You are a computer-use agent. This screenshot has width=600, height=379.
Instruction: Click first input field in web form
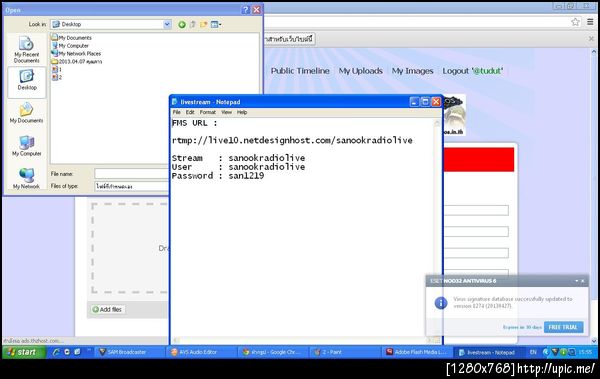coord(476,210)
